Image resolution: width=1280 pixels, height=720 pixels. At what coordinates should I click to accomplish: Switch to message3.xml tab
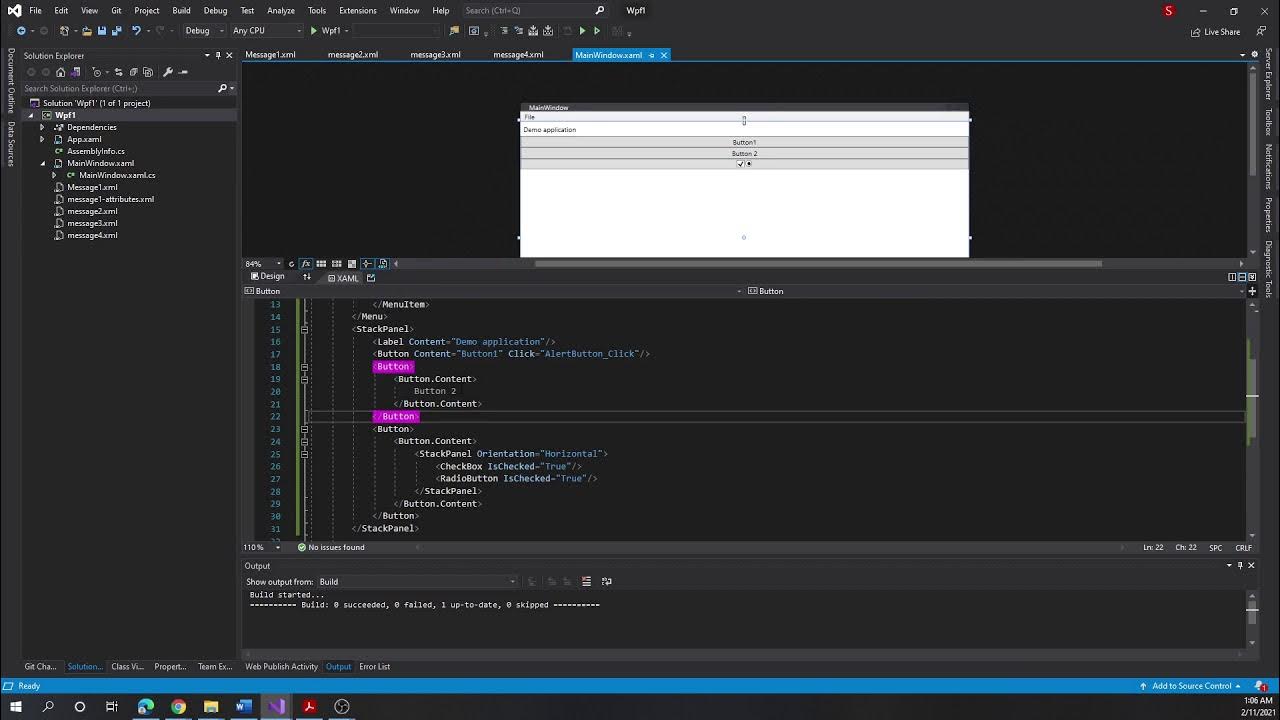(435, 55)
